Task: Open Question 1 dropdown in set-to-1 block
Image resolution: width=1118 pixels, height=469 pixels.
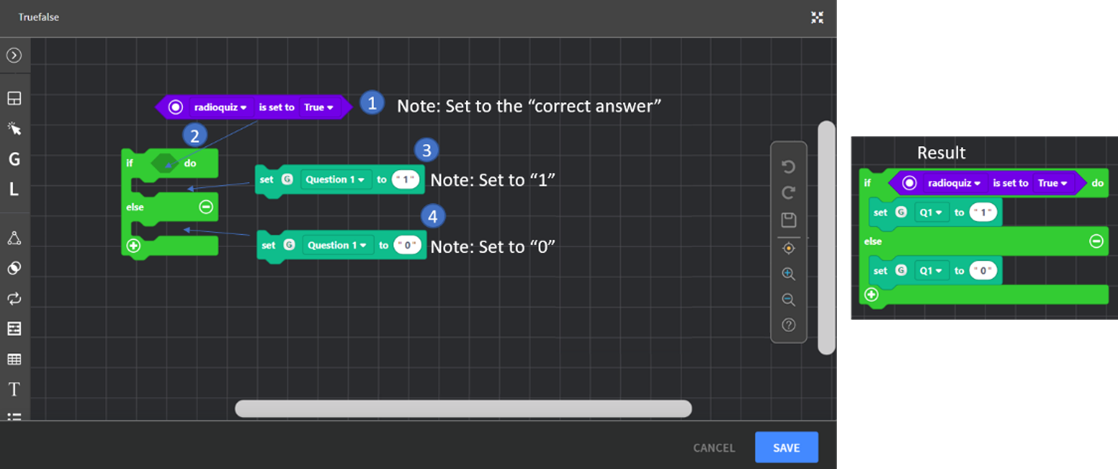Action: [x=337, y=180]
